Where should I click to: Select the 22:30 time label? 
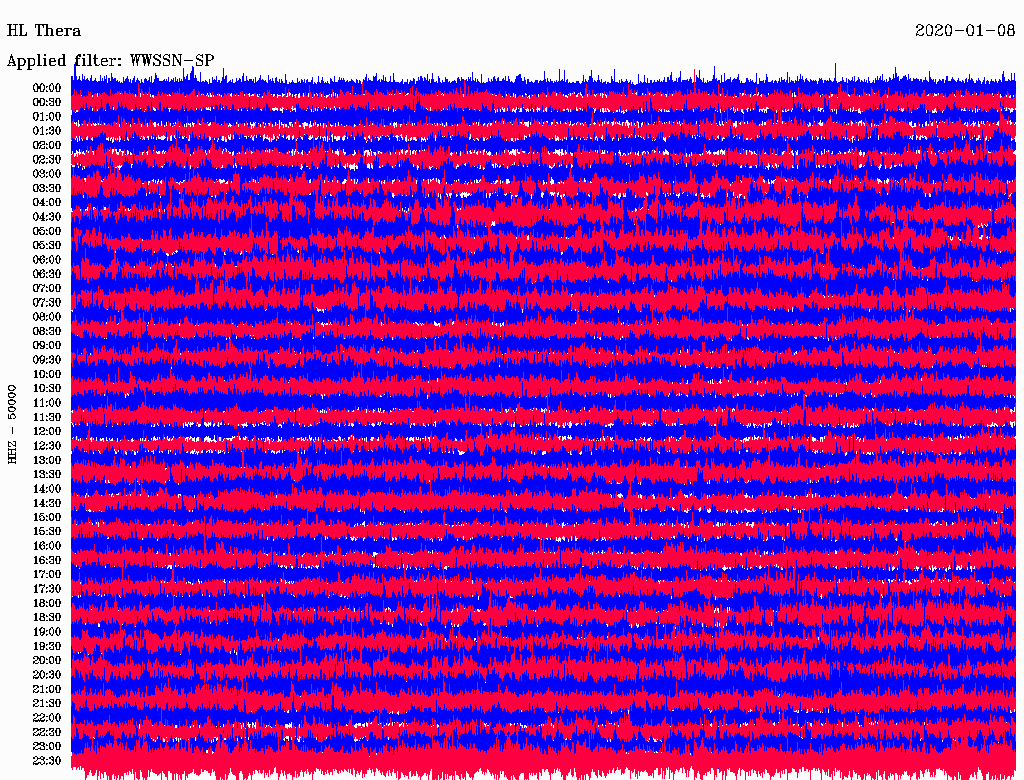pos(46,732)
